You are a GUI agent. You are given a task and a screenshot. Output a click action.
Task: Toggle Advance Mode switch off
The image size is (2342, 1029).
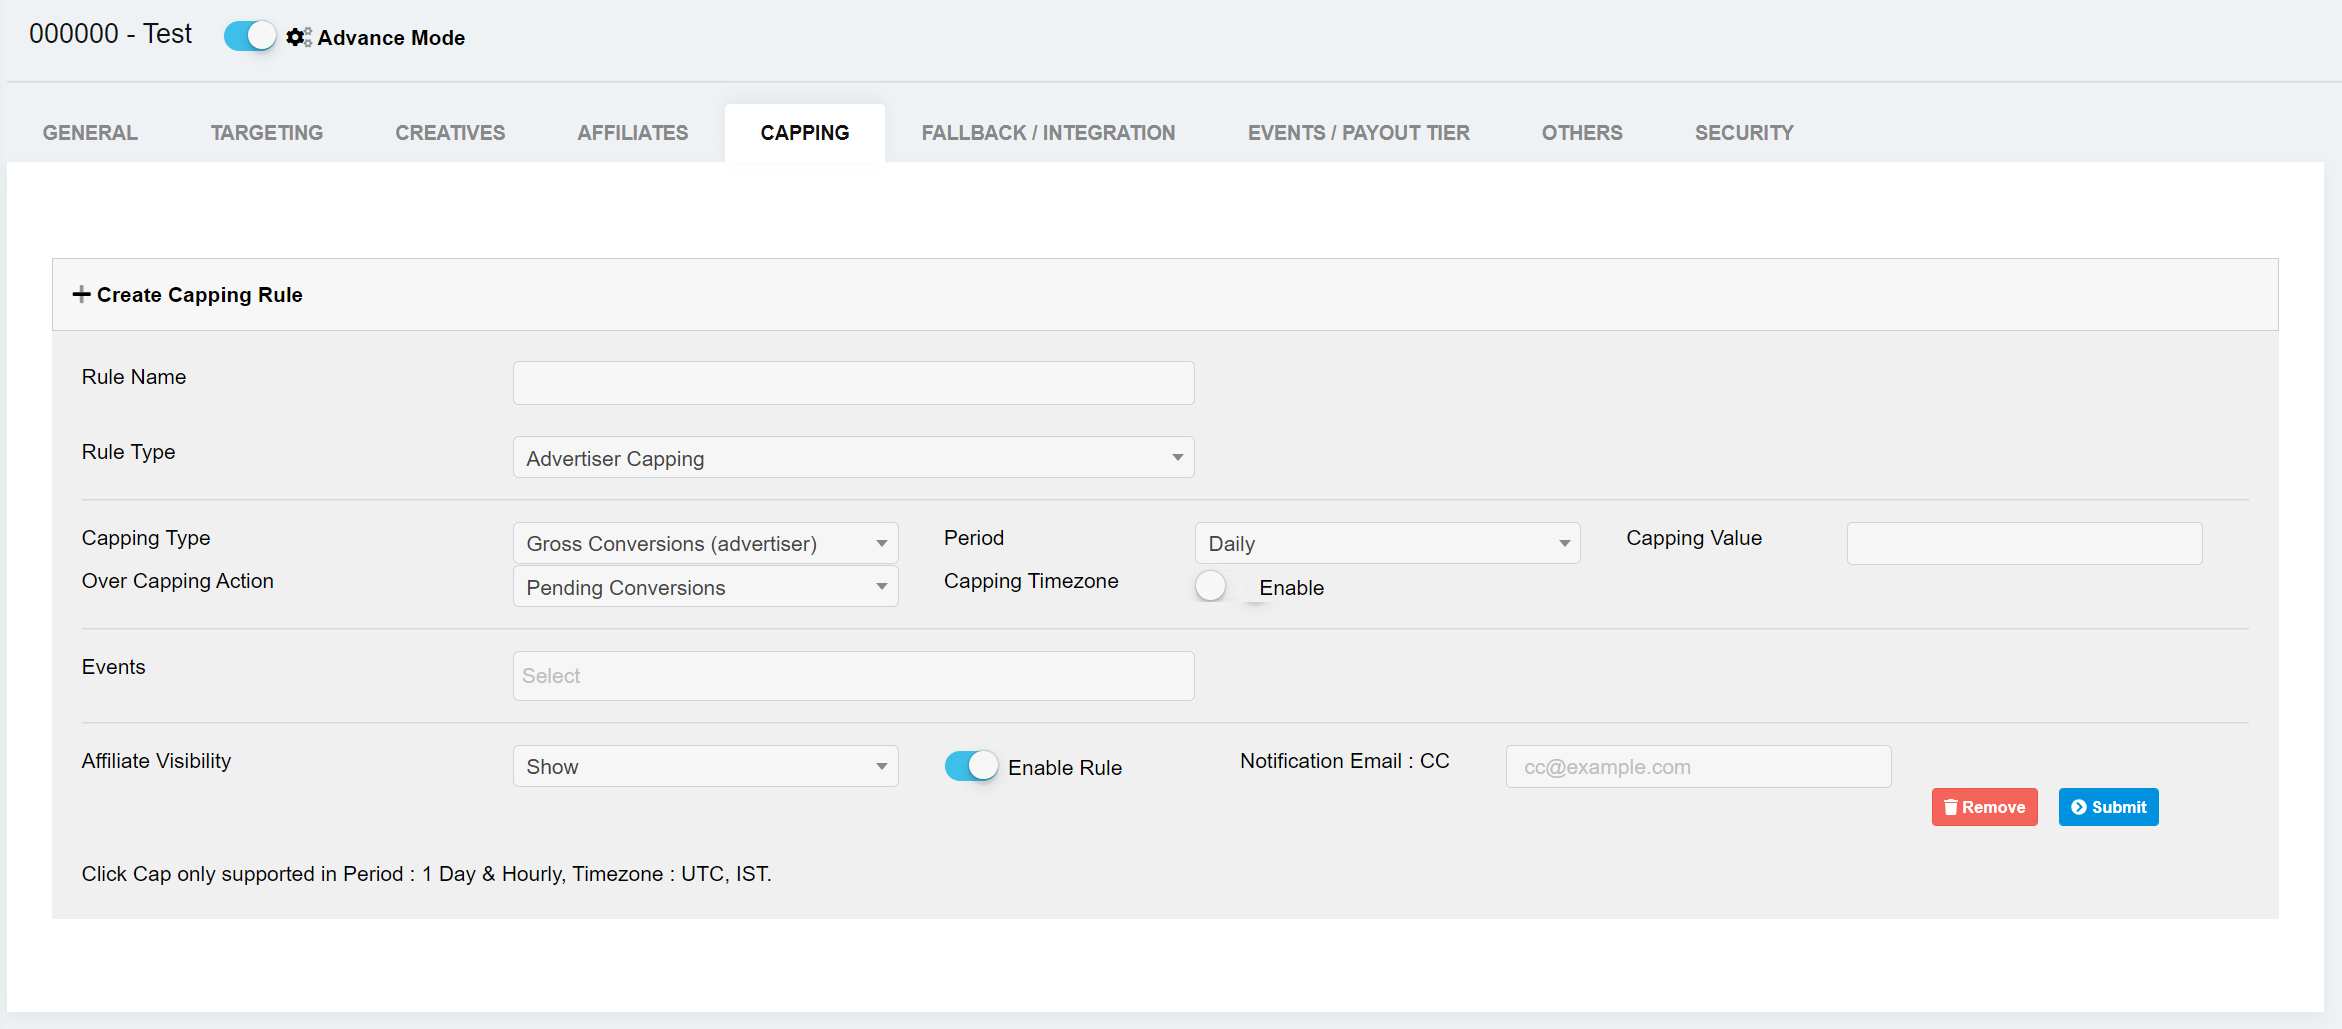250,36
